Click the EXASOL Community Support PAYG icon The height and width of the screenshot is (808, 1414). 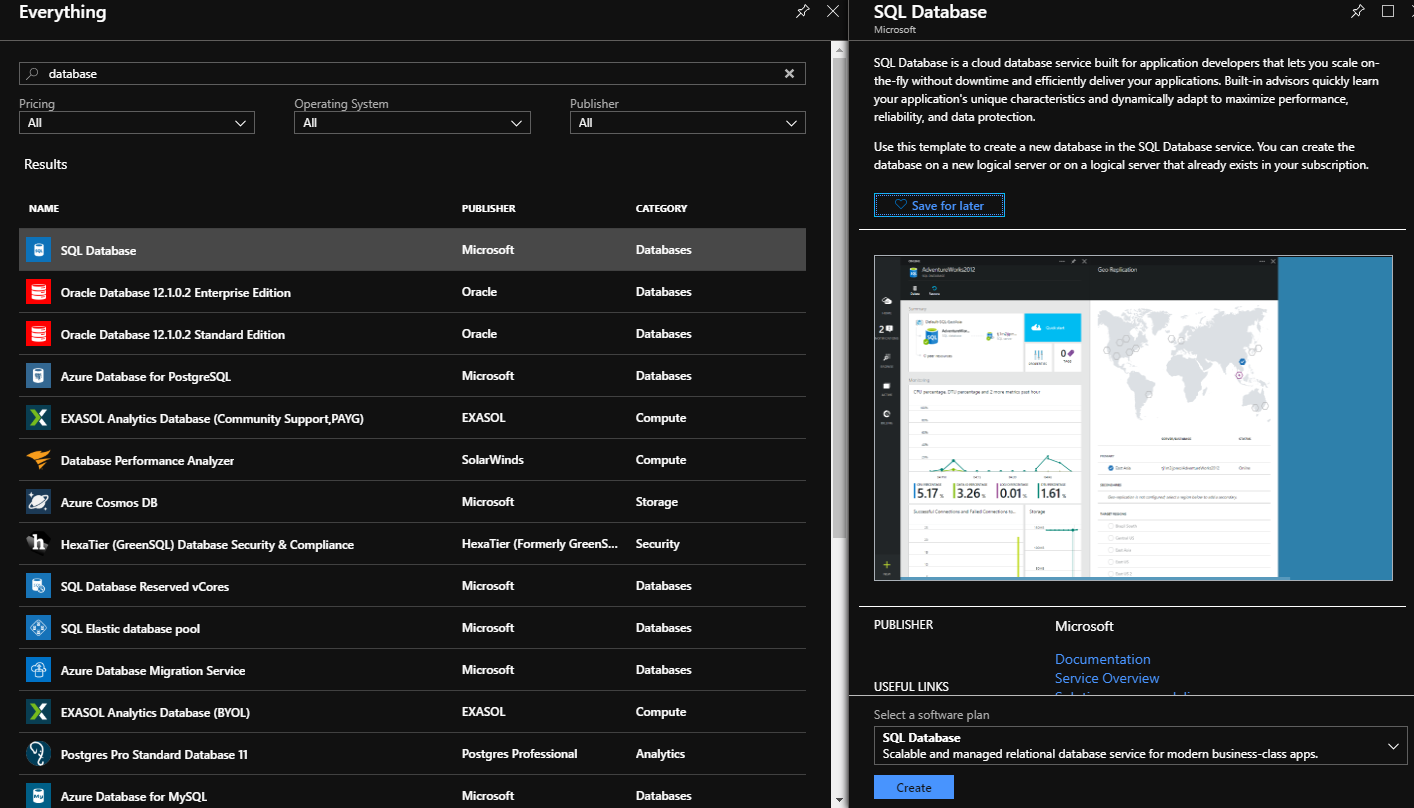pyautogui.click(x=38, y=418)
